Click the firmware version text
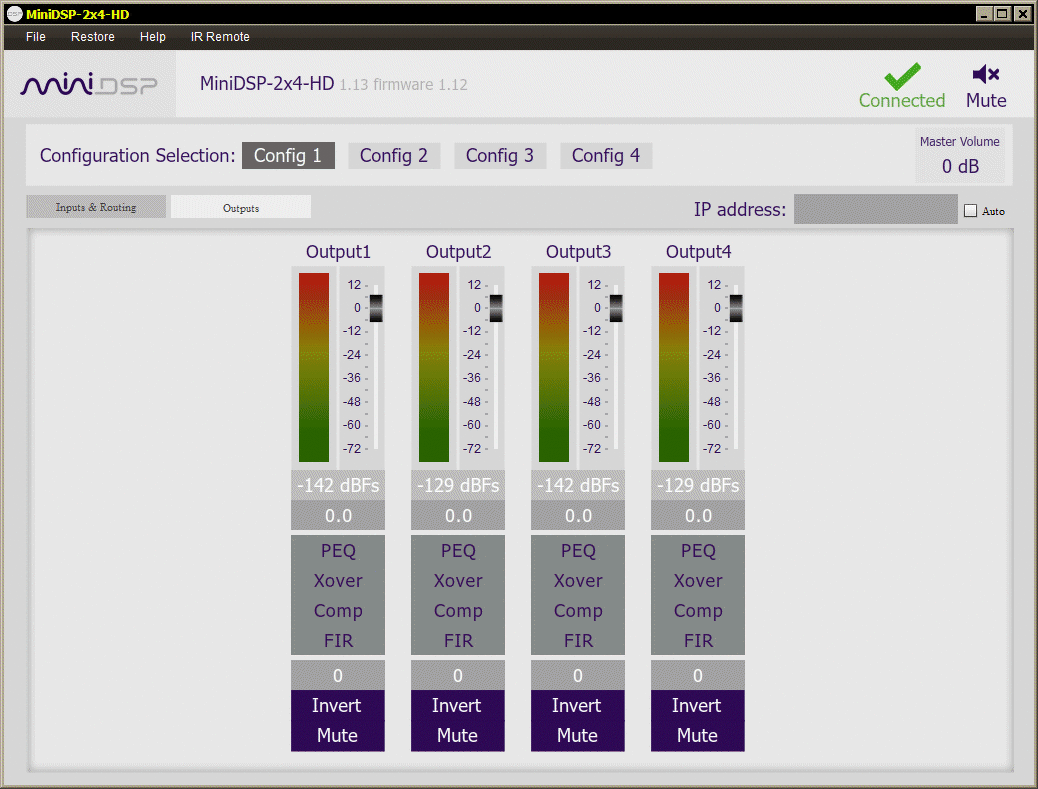The height and width of the screenshot is (789, 1038). pyautogui.click(x=403, y=85)
